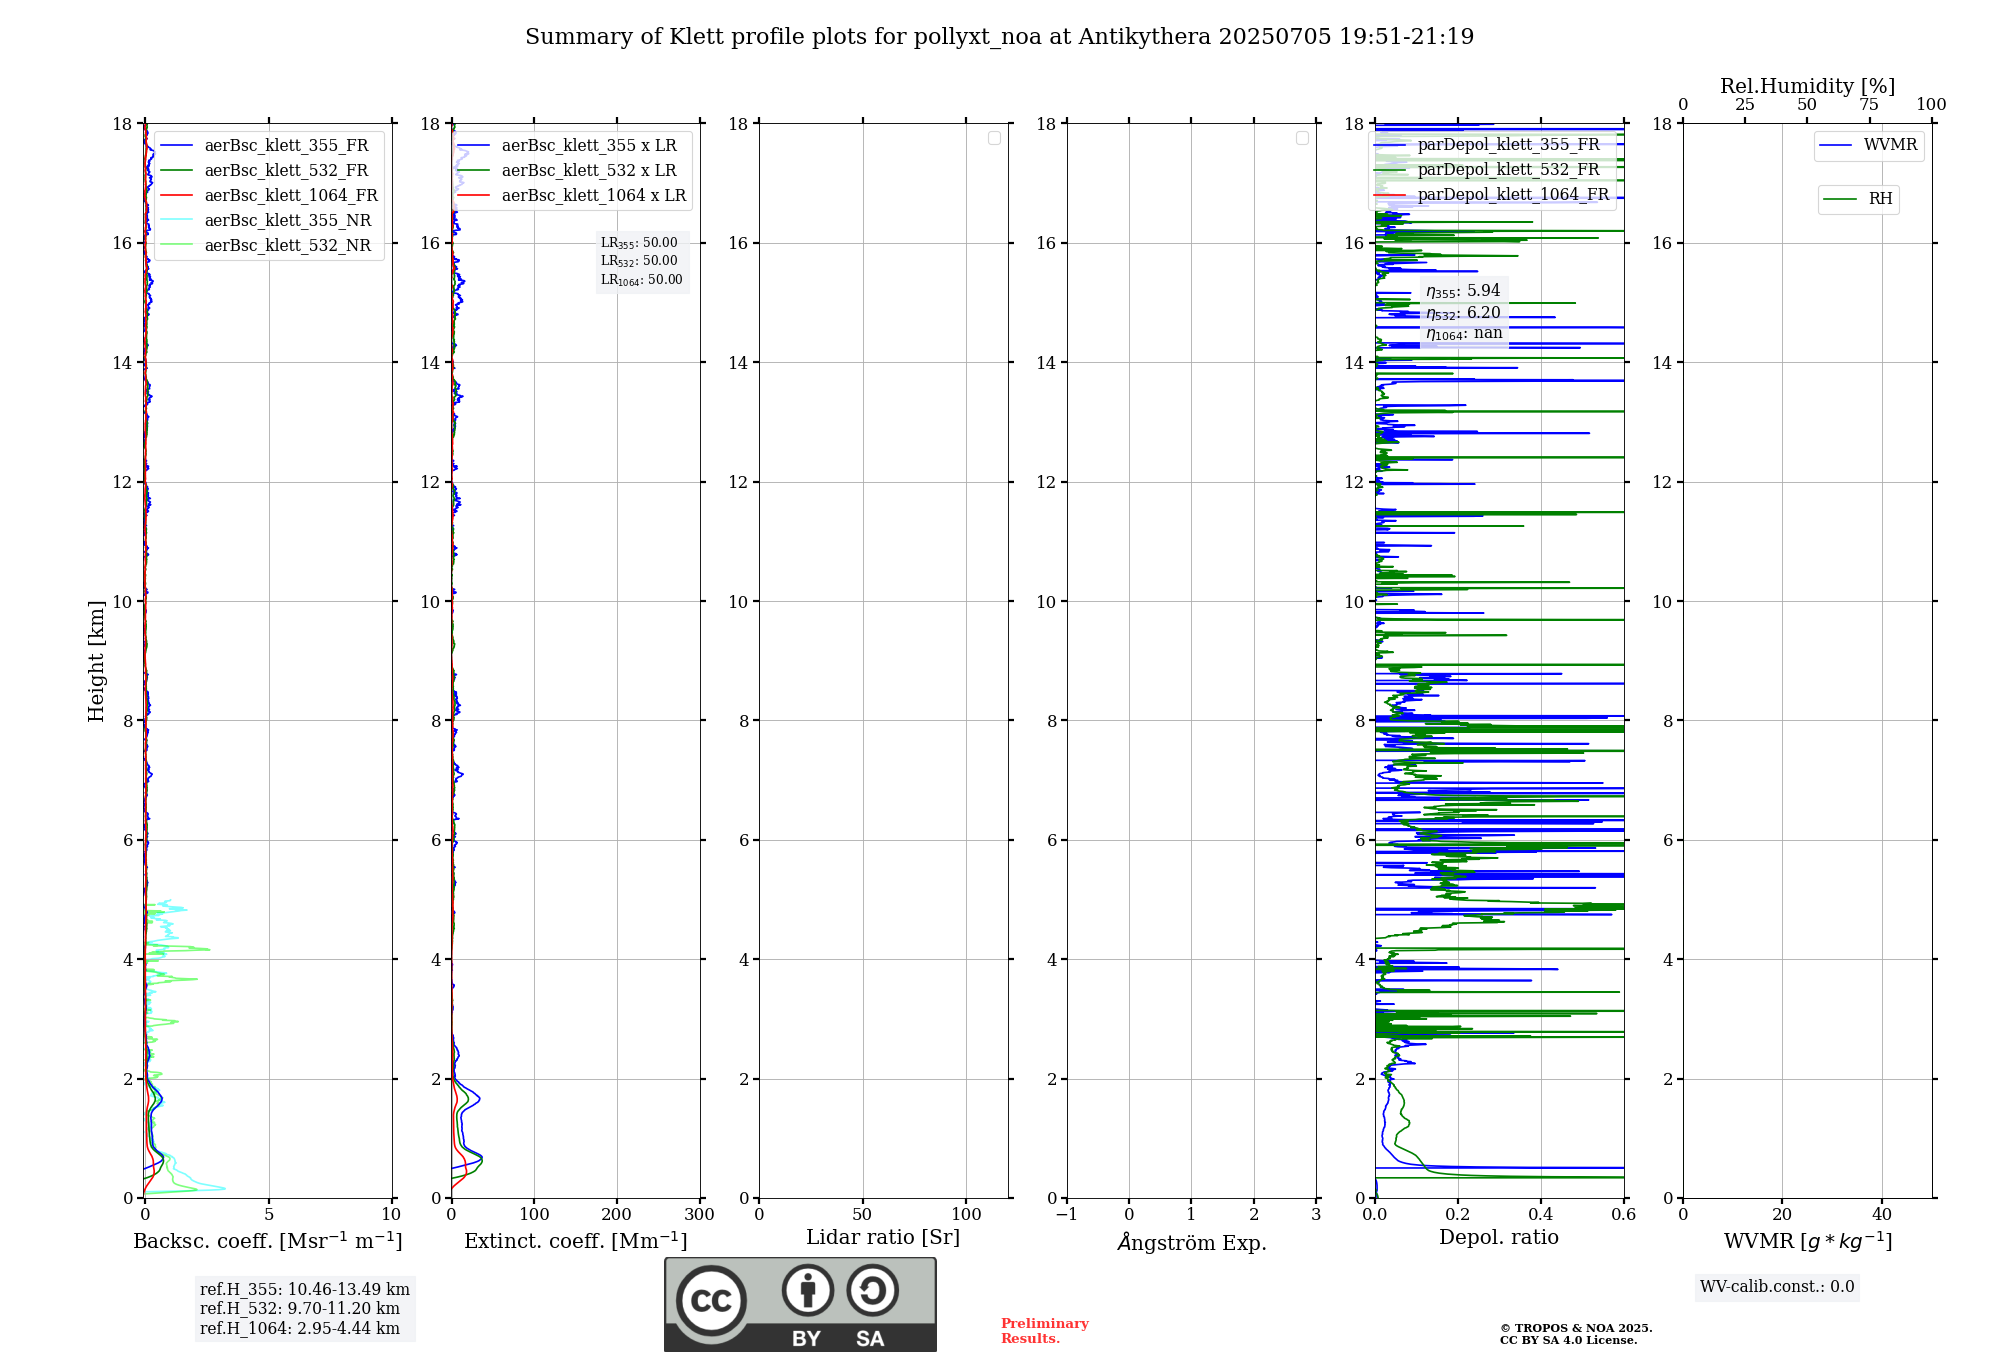Click the η532: 6.20 annotation

tap(1463, 313)
